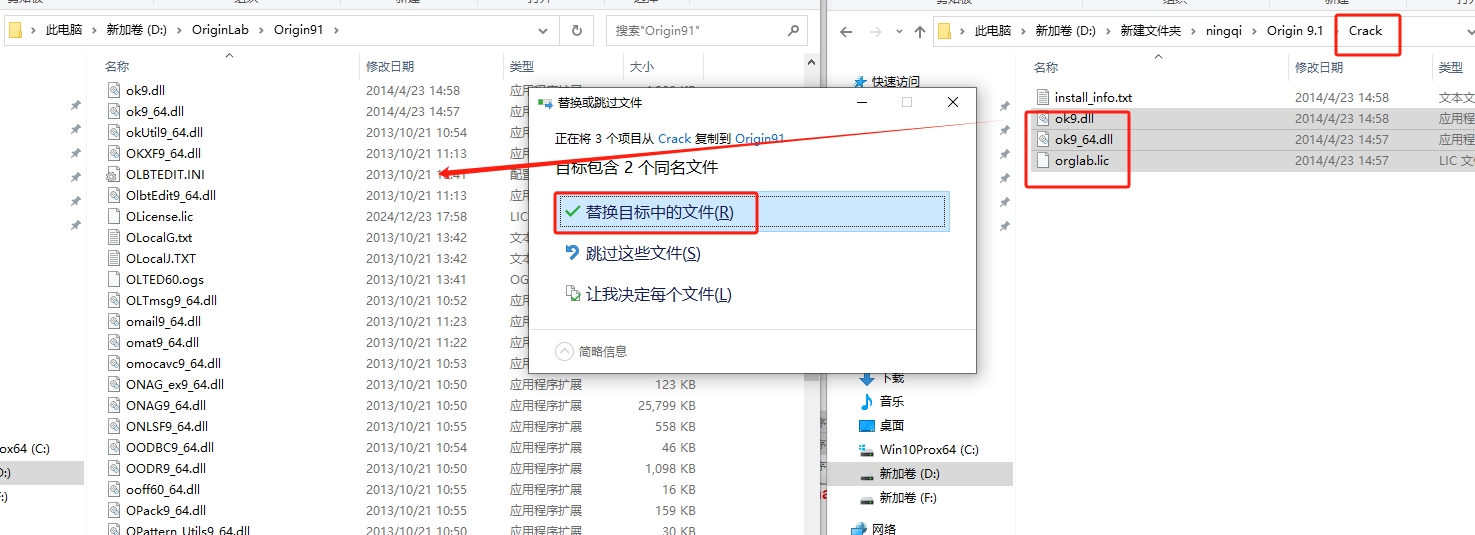The width and height of the screenshot is (1475, 535).
Task: Select OLocalJ.TXT file name
Action: point(161,258)
